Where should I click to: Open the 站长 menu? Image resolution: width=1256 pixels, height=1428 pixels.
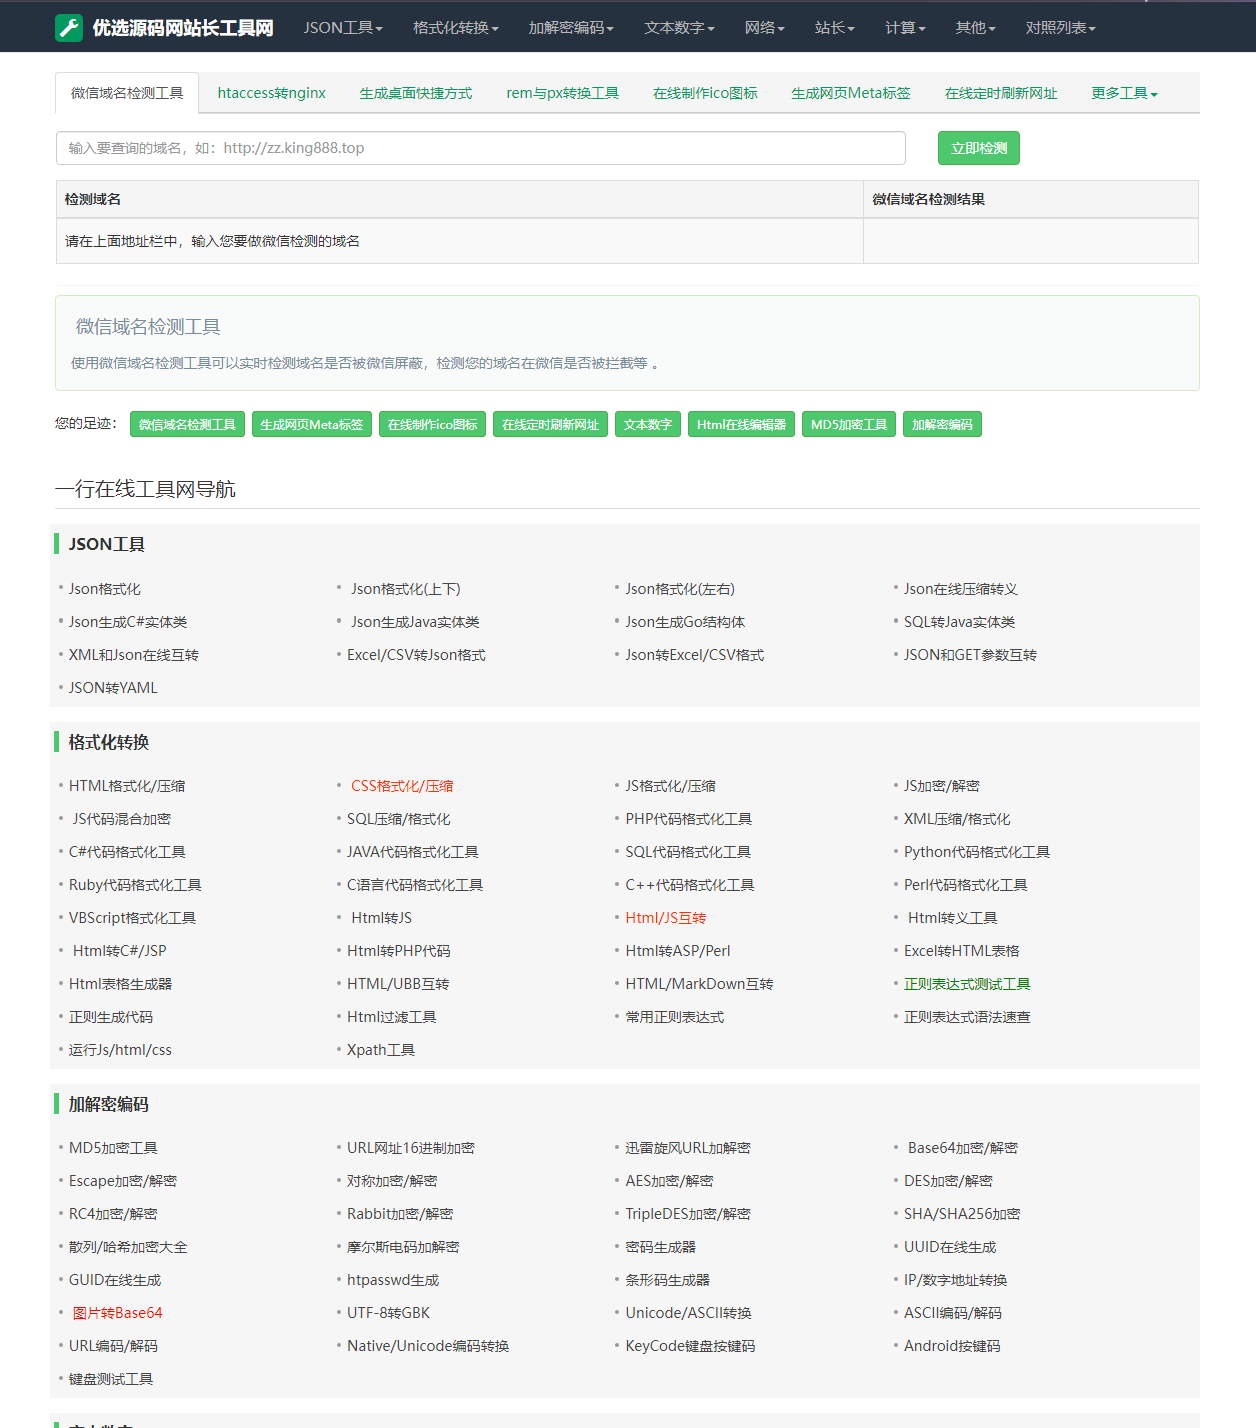pyautogui.click(x=833, y=27)
